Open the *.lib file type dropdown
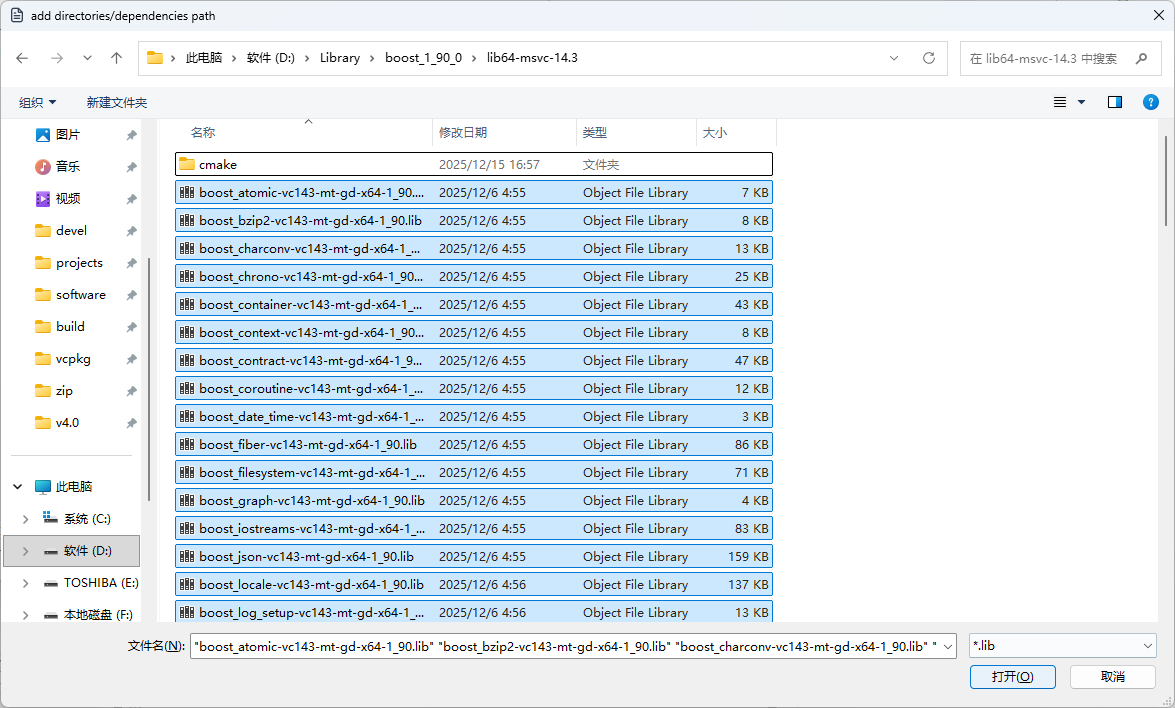 [1061, 645]
